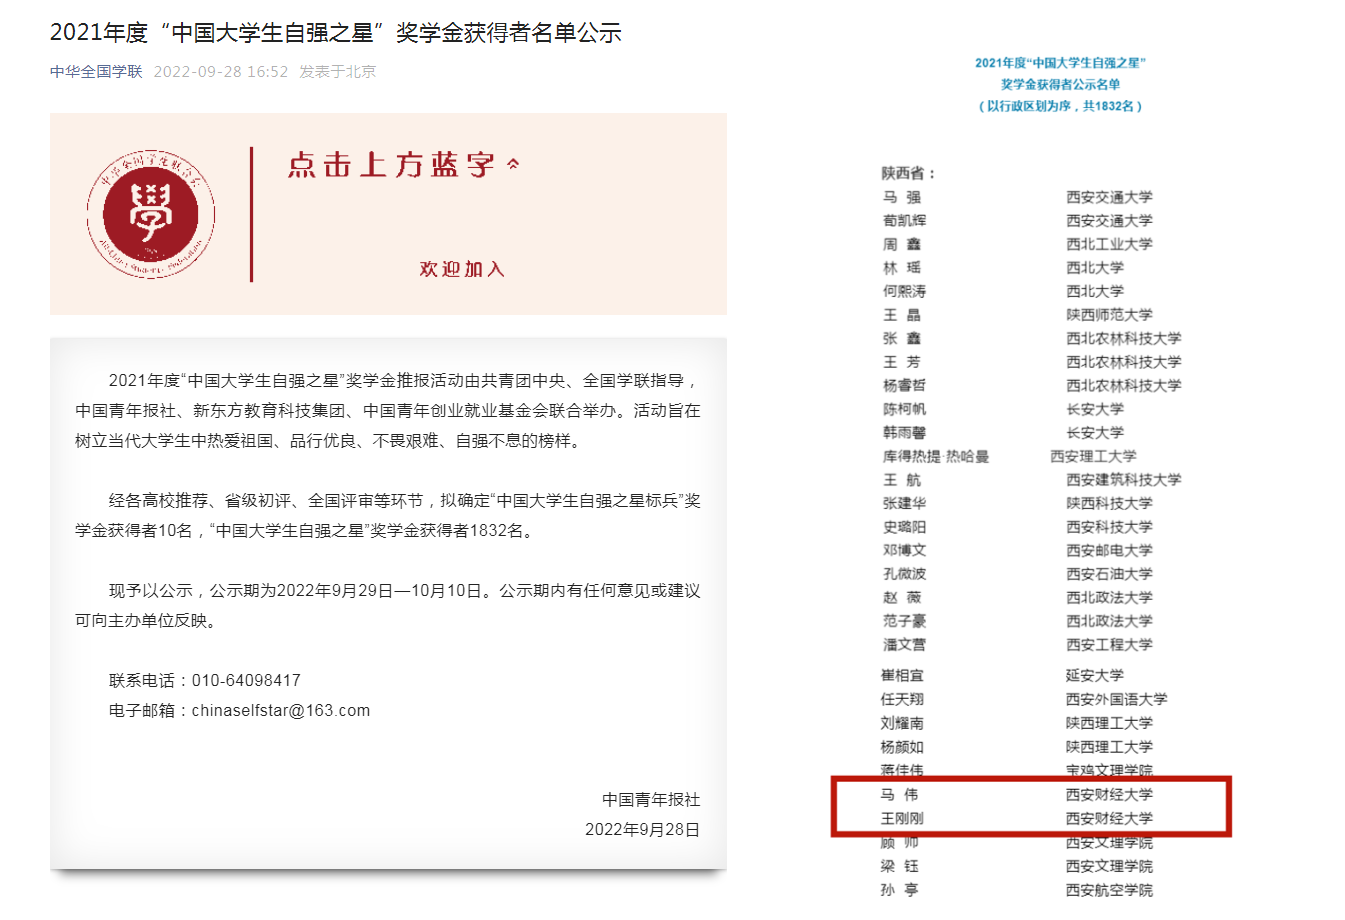Click 西安建筑科技大学 in the list

pos(1124,480)
